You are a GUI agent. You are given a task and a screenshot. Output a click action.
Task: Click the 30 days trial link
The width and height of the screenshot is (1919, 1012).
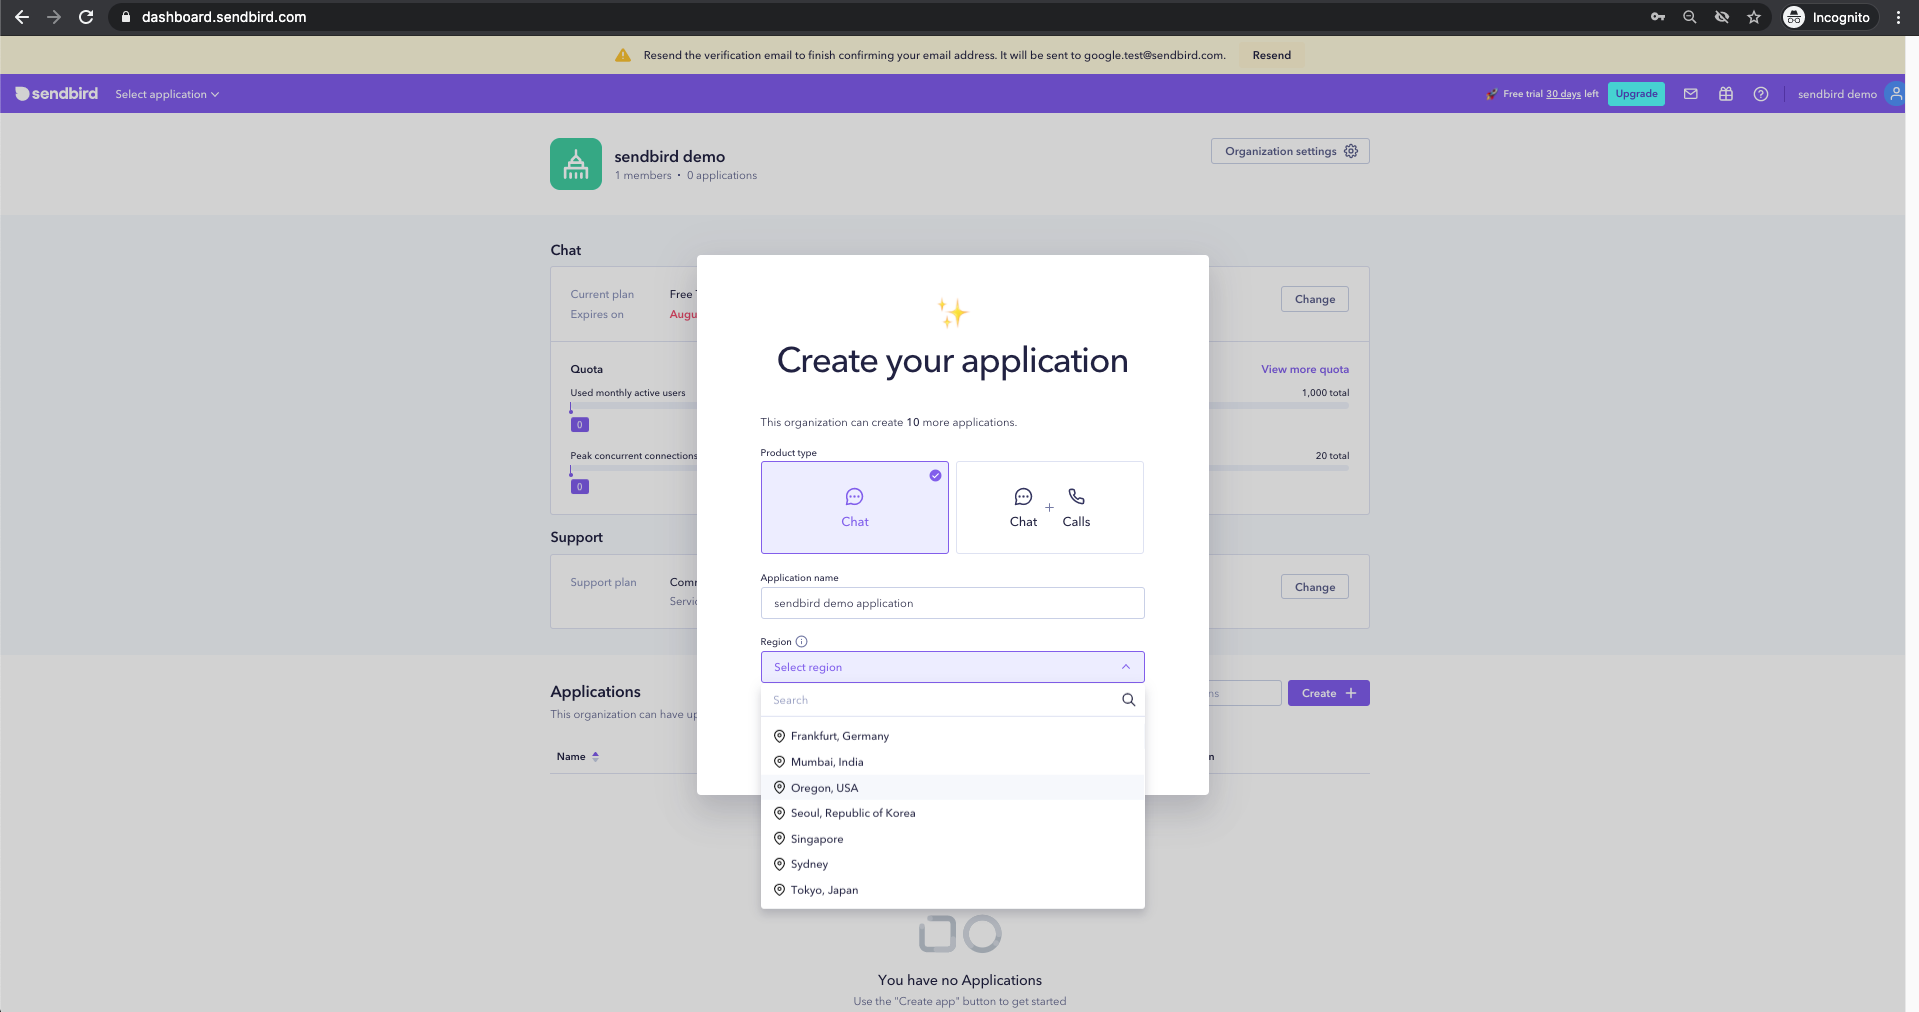[x=1563, y=94]
